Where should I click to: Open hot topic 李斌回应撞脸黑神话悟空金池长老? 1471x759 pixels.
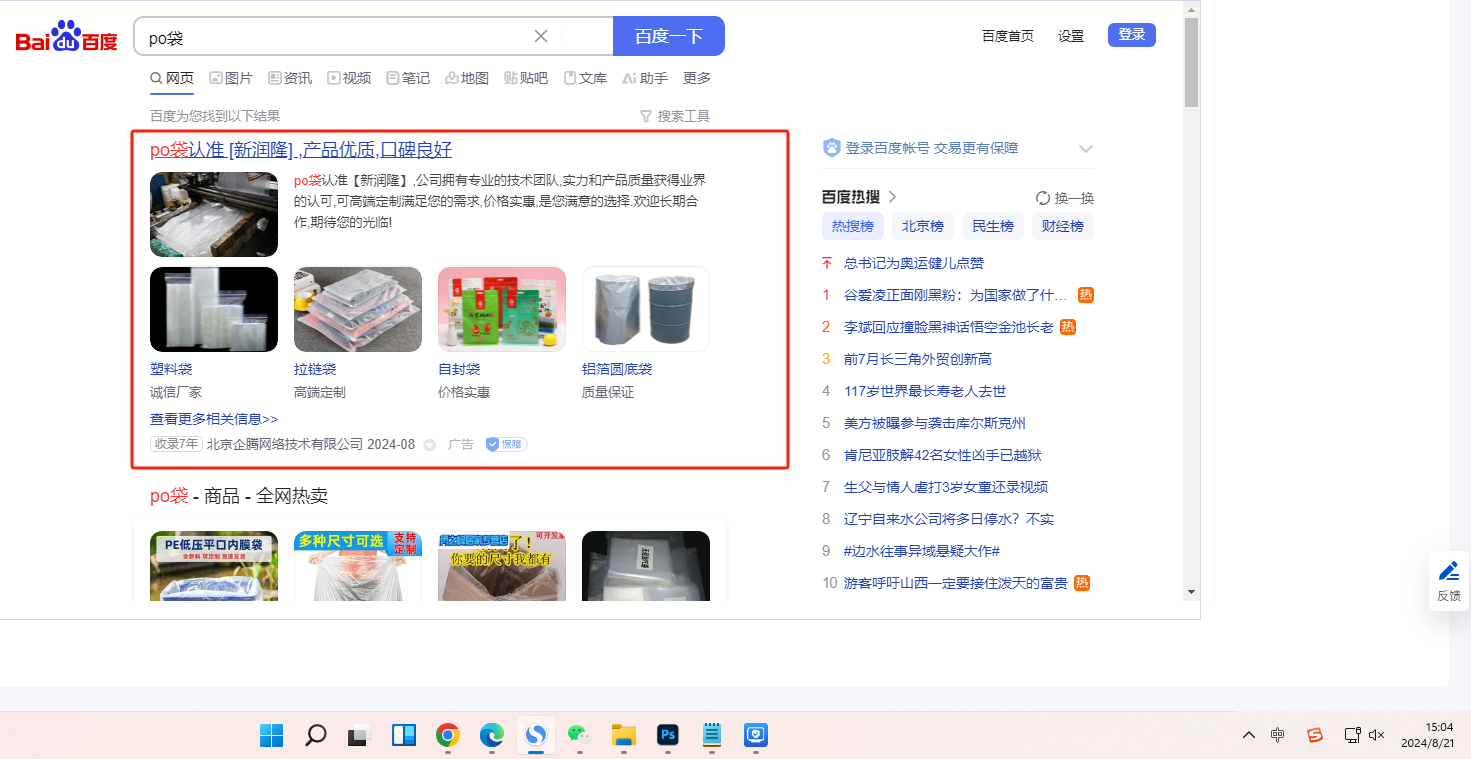(x=949, y=327)
